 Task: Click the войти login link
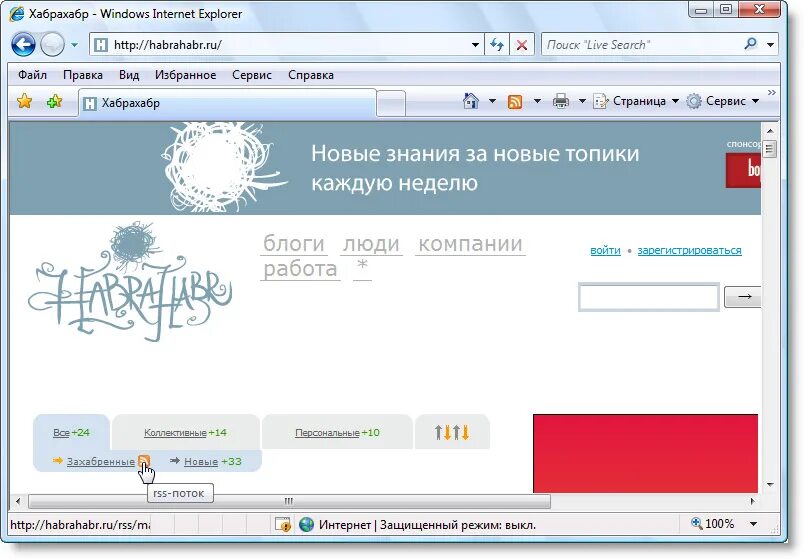point(605,250)
